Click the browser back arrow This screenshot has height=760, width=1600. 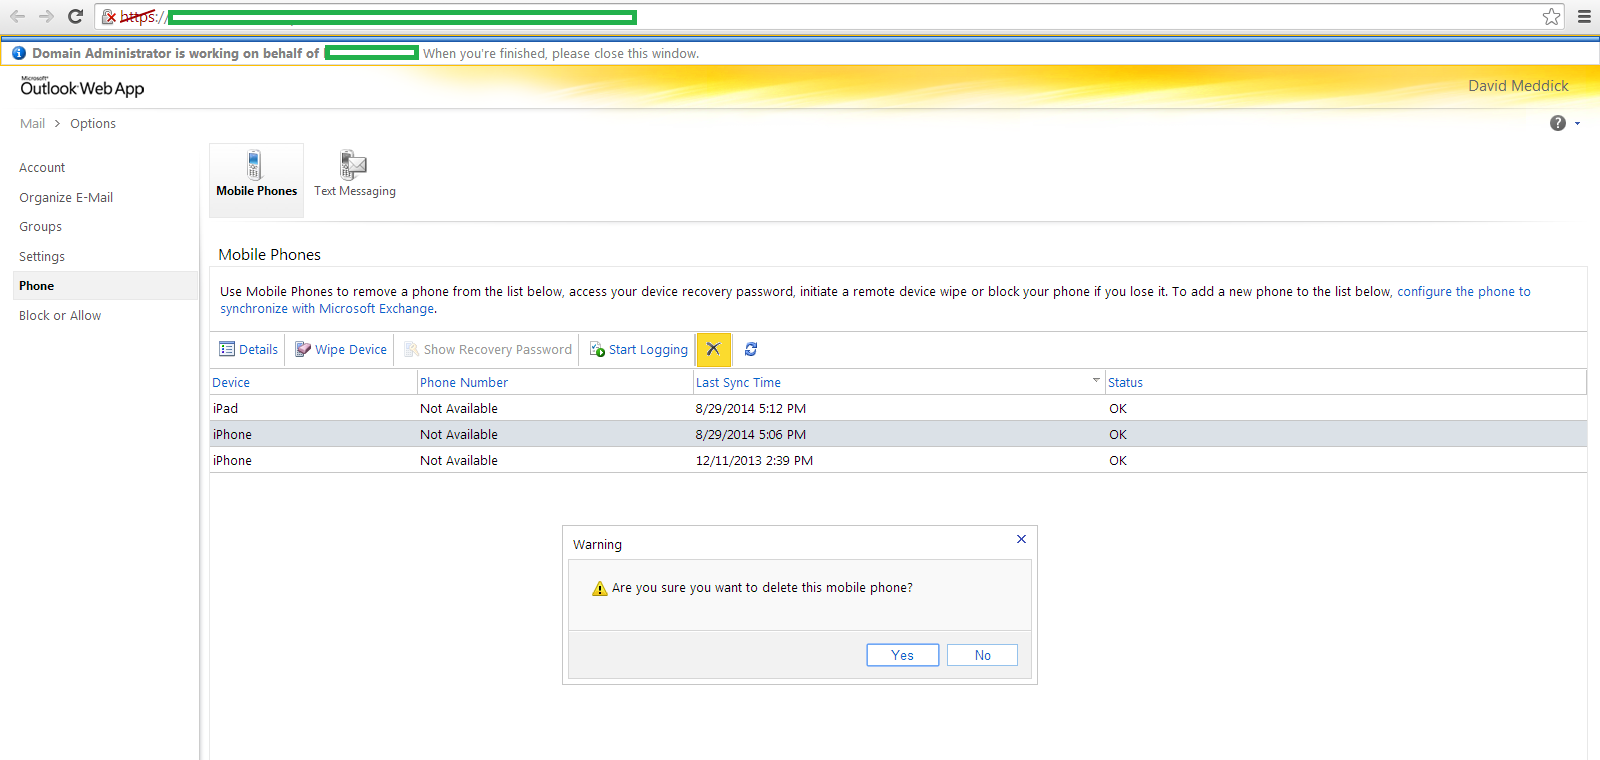17,16
